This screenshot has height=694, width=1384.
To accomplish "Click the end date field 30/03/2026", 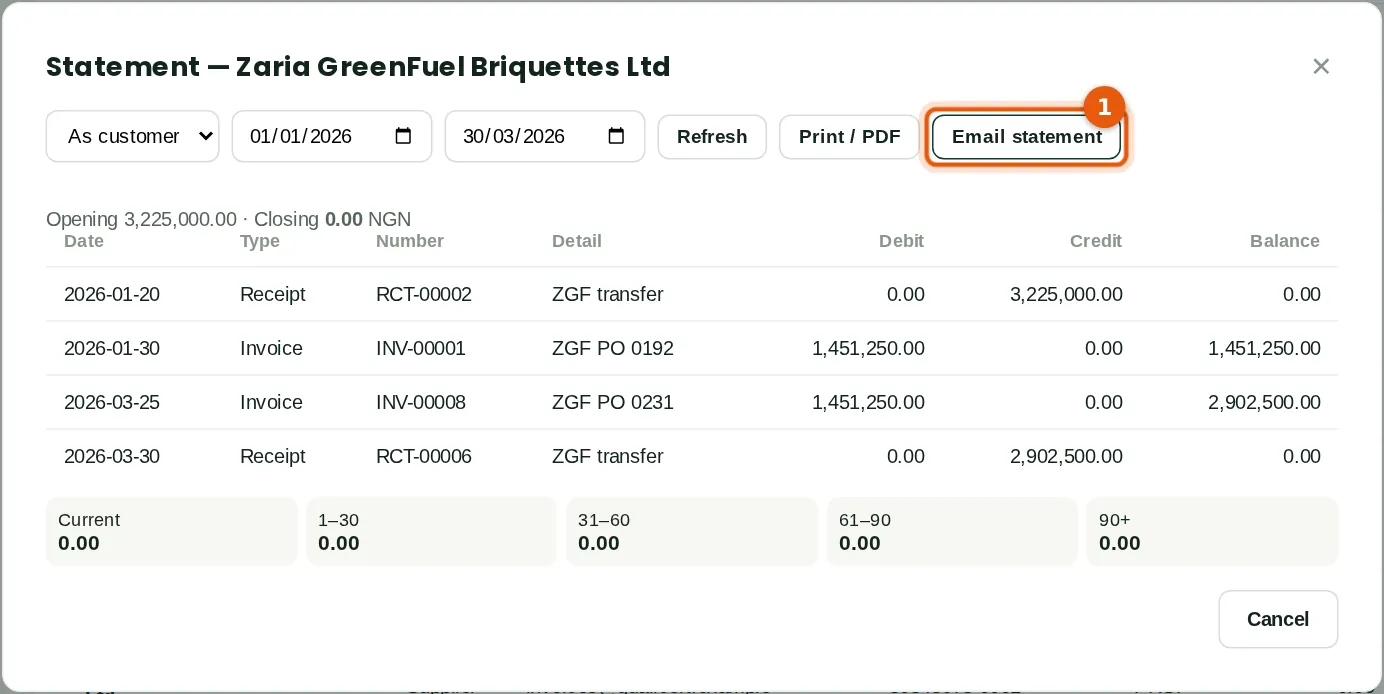I will tap(545, 136).
